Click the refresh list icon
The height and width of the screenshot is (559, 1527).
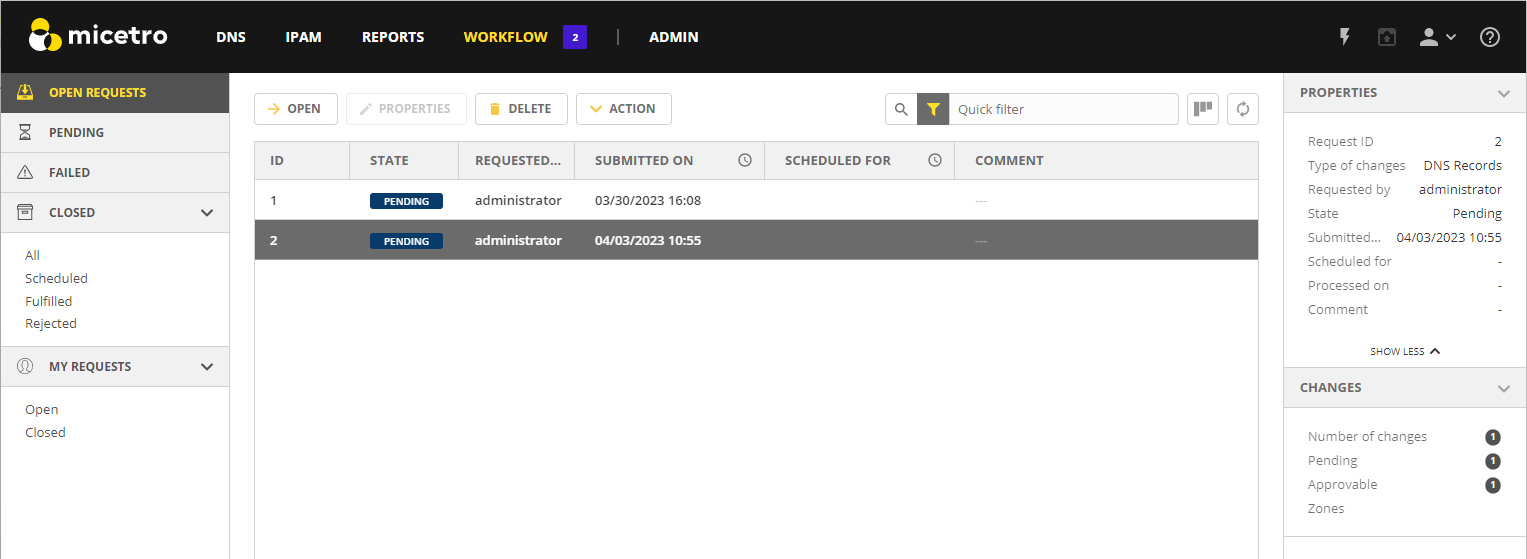(x=1243, y=109)
